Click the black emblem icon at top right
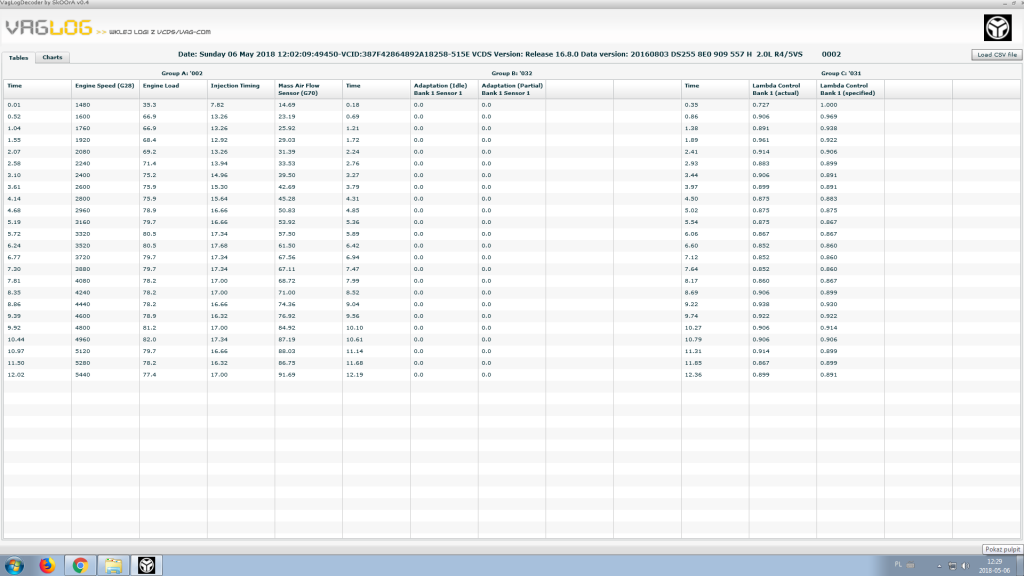The height and width of the screenshot is (576, 1024). click(997, 28)
